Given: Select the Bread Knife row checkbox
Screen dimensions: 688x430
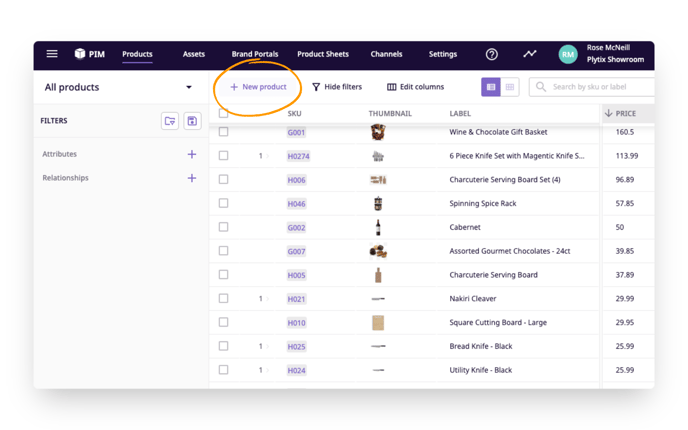Looking at the screenshot, I should coord(223,346).
